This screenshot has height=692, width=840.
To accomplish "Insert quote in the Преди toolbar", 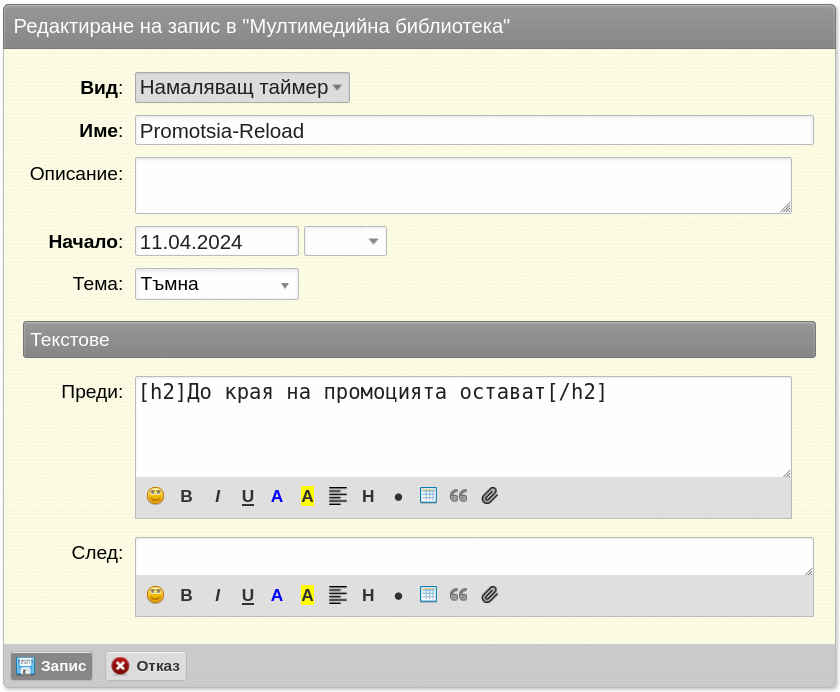I will [x=459, y=496].
